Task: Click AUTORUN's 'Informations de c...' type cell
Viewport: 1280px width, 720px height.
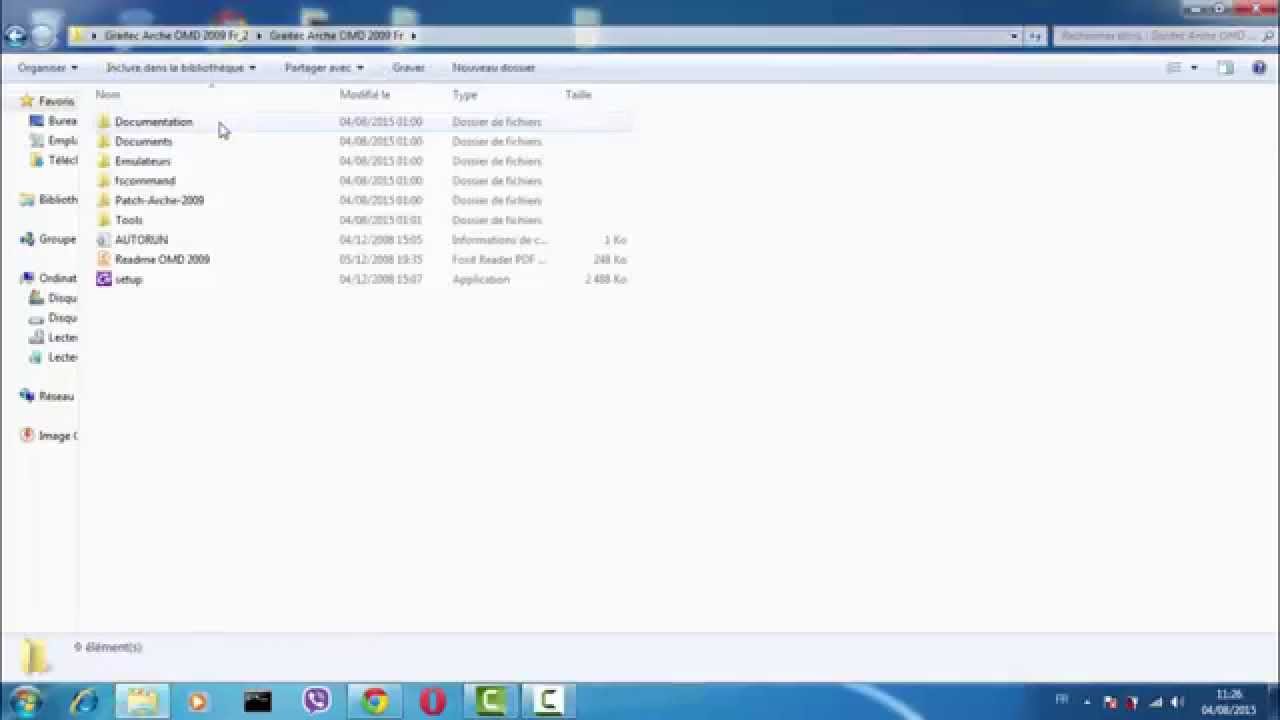Action: coord(500,240)
